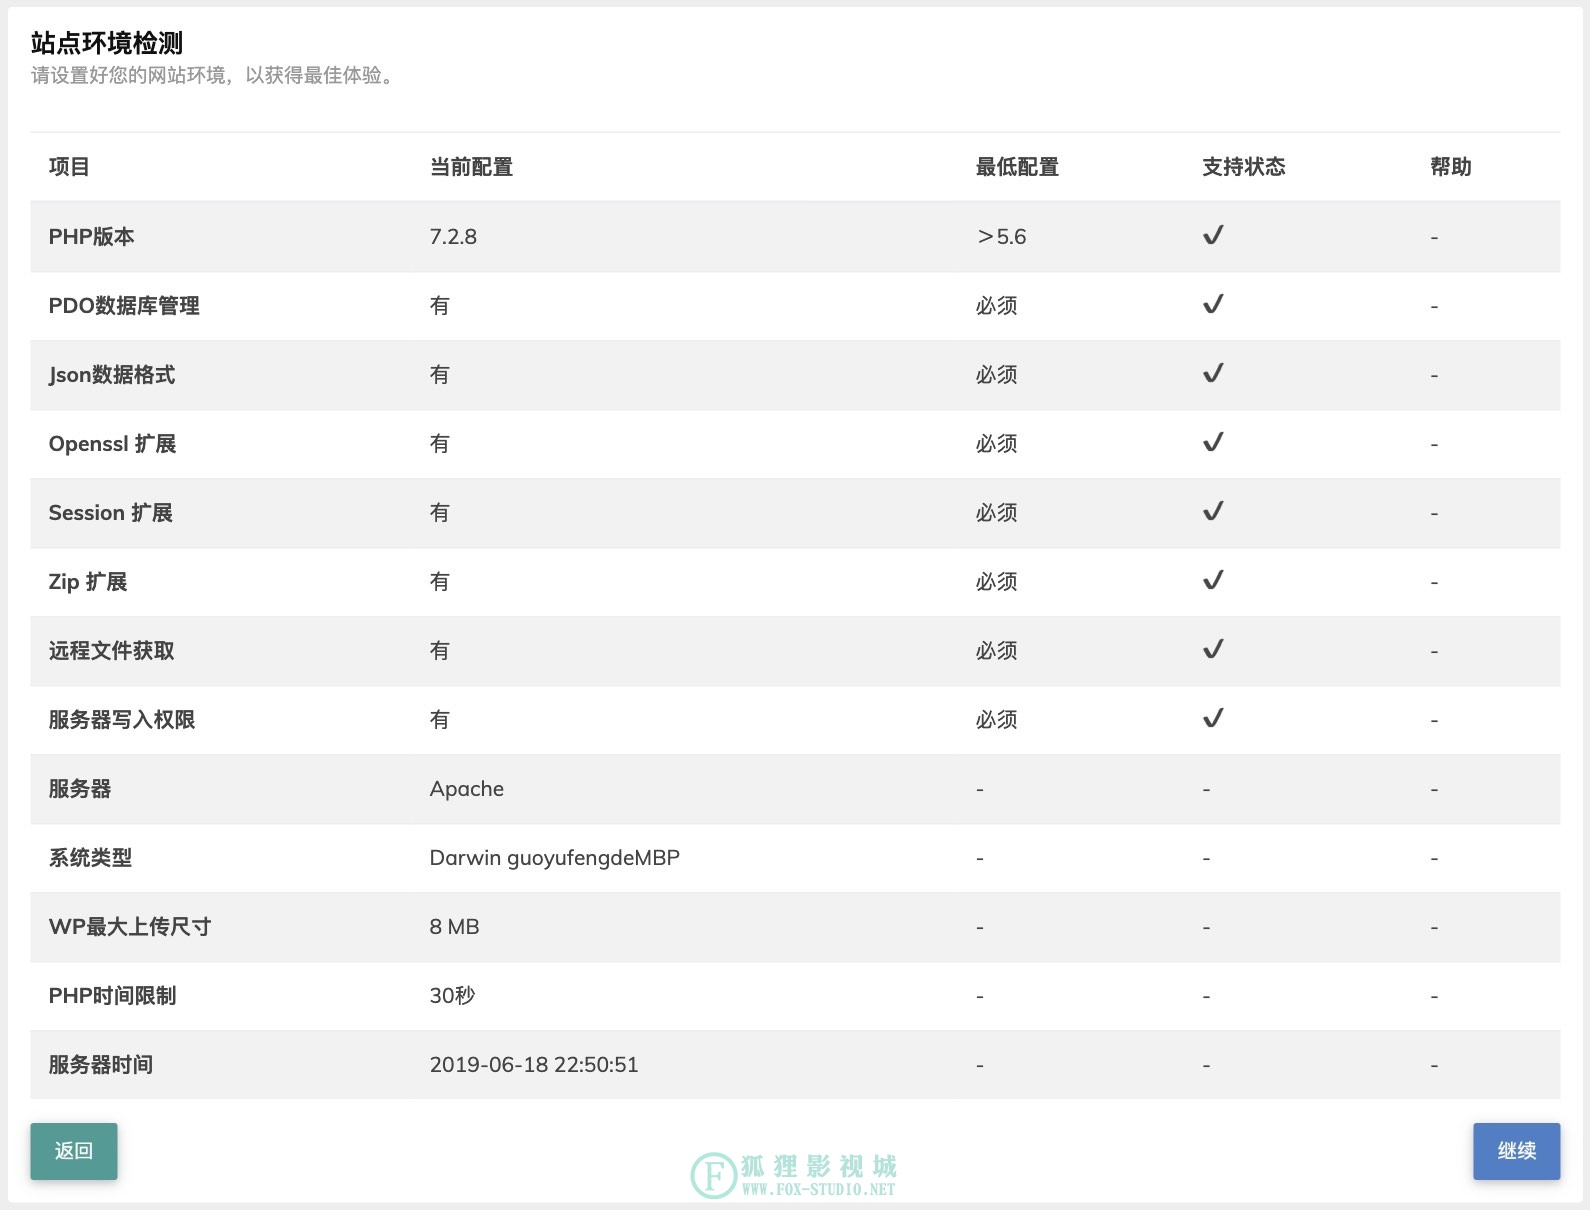
Task: Click the Darwin guoyufengdeMBP value
Action: click(x=555, y=858)
